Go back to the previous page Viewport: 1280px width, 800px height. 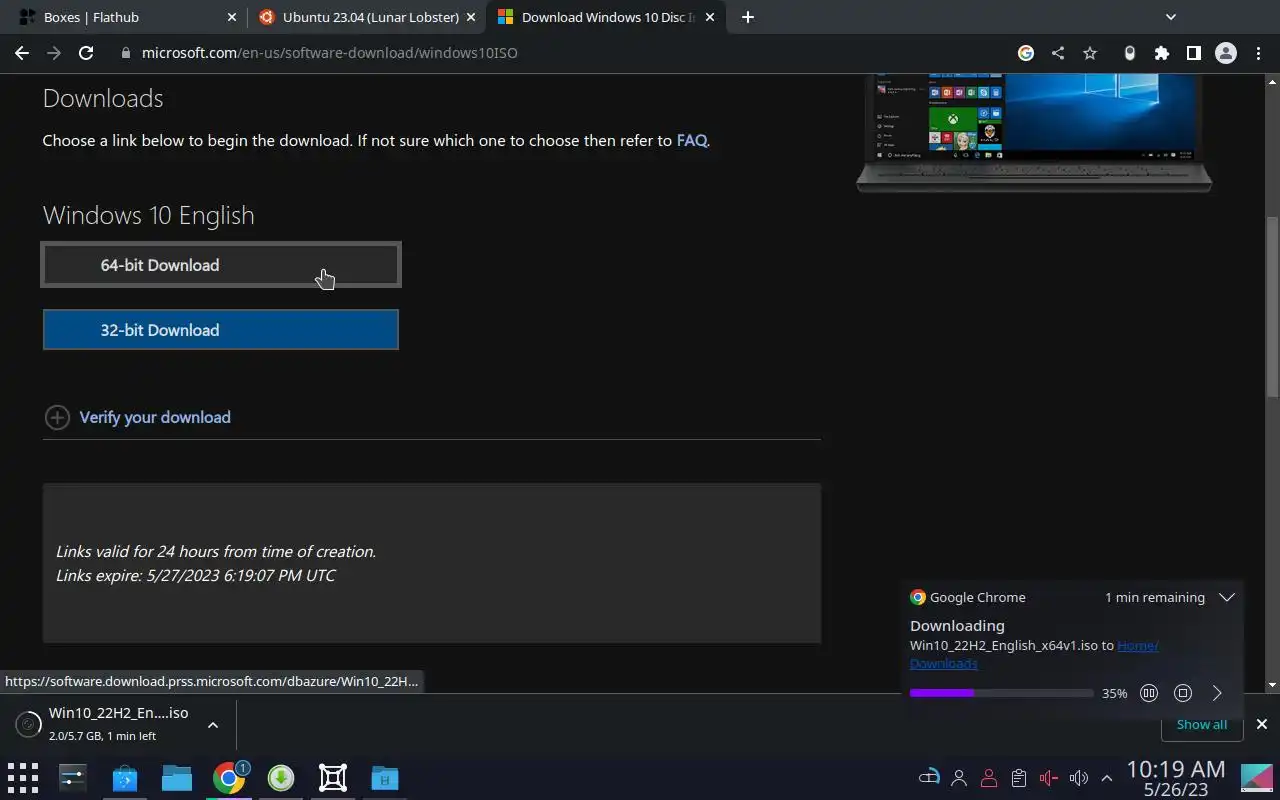tap(22, 53)
